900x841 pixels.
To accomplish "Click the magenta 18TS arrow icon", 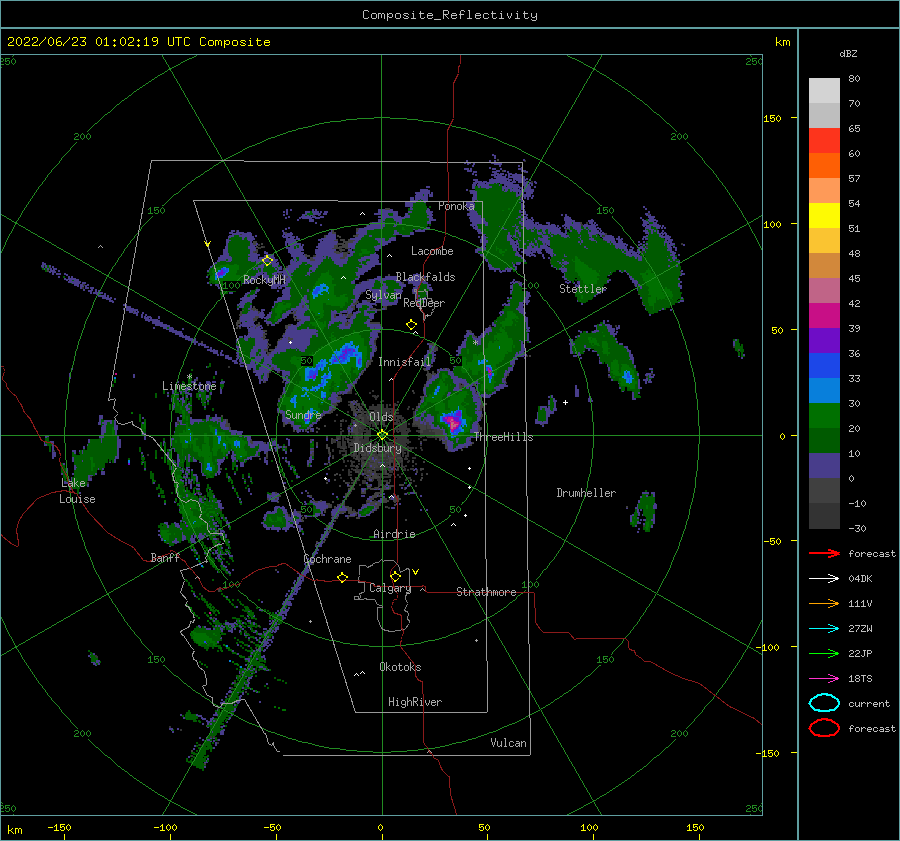I will coord(824,678).
